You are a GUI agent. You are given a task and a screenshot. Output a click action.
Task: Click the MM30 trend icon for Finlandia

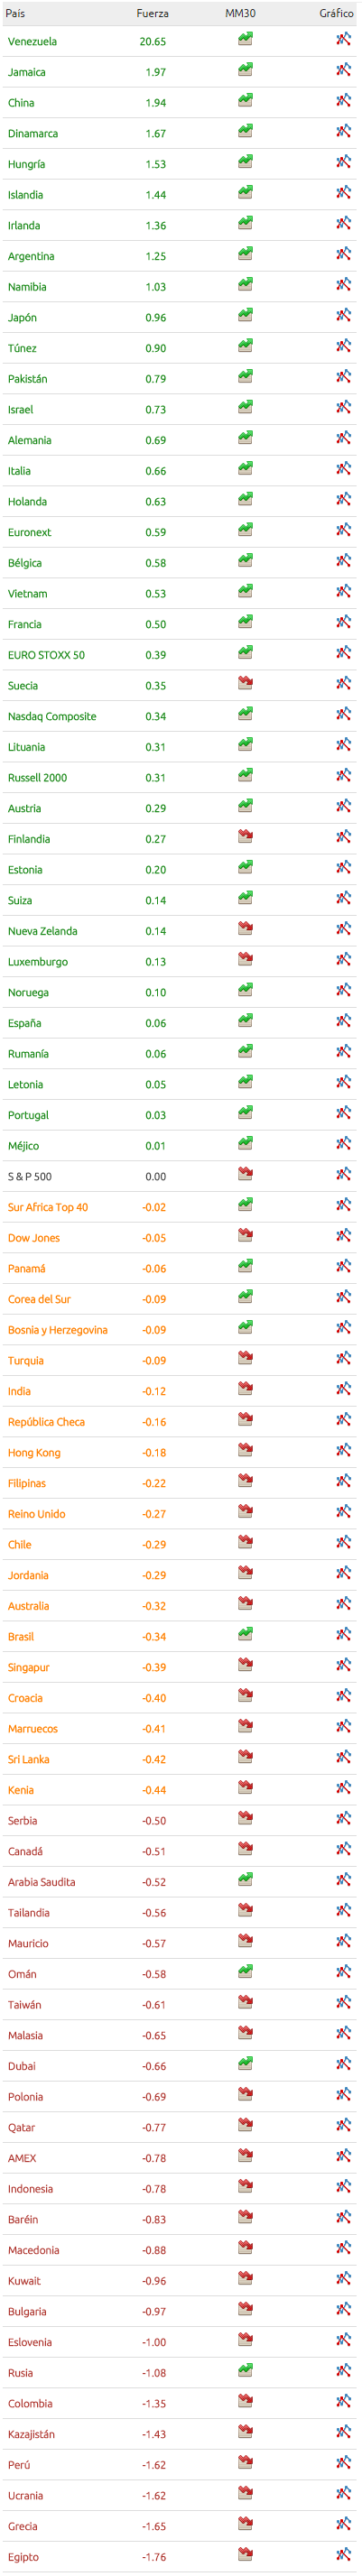click(x=245, y=837)
